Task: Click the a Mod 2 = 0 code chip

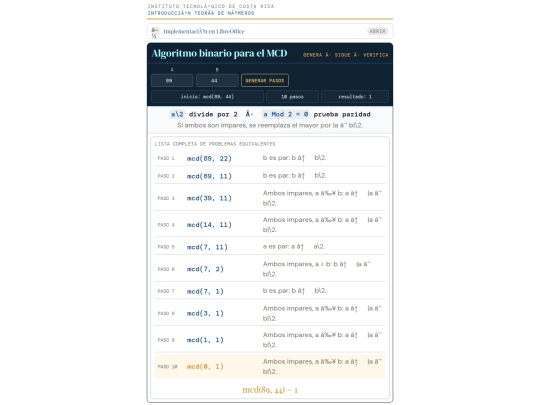Action: click(286, 114)
